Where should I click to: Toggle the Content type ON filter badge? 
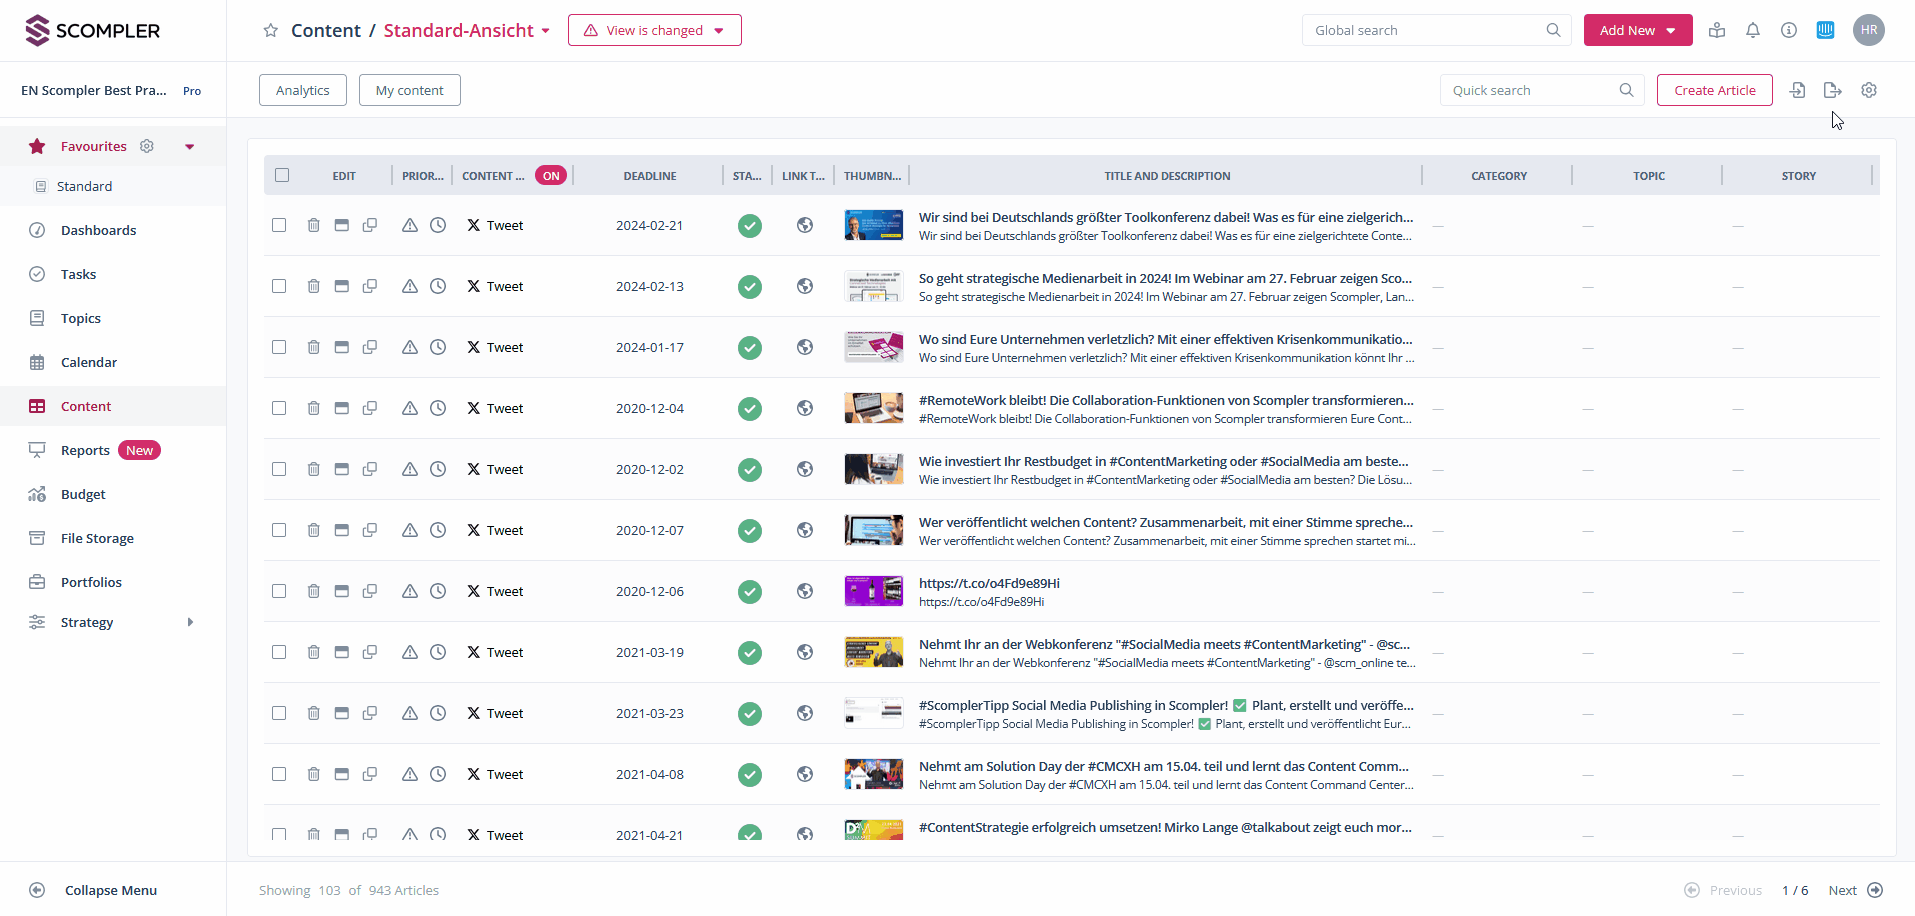point(551,176)
